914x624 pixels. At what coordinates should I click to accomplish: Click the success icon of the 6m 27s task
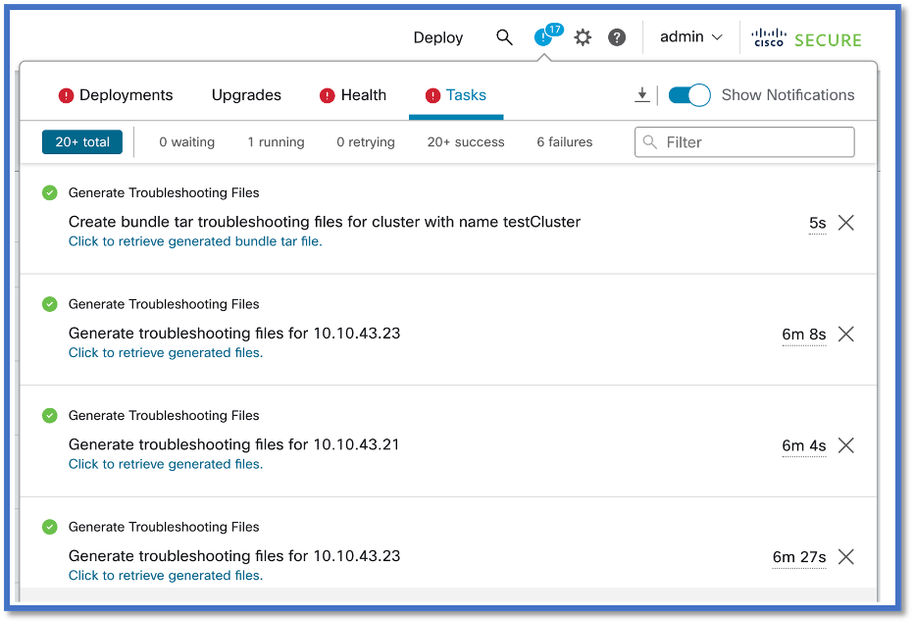[x=50, y=527]
